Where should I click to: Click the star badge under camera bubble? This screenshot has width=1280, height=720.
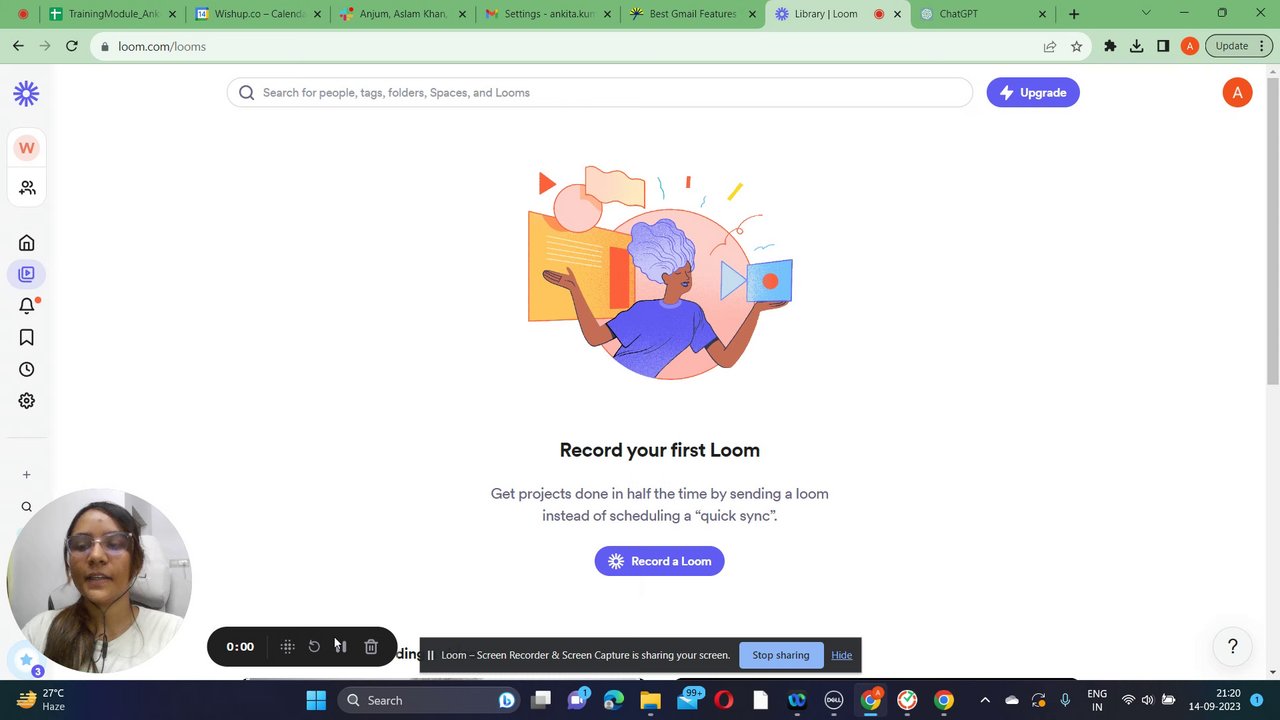coord(26,660)
